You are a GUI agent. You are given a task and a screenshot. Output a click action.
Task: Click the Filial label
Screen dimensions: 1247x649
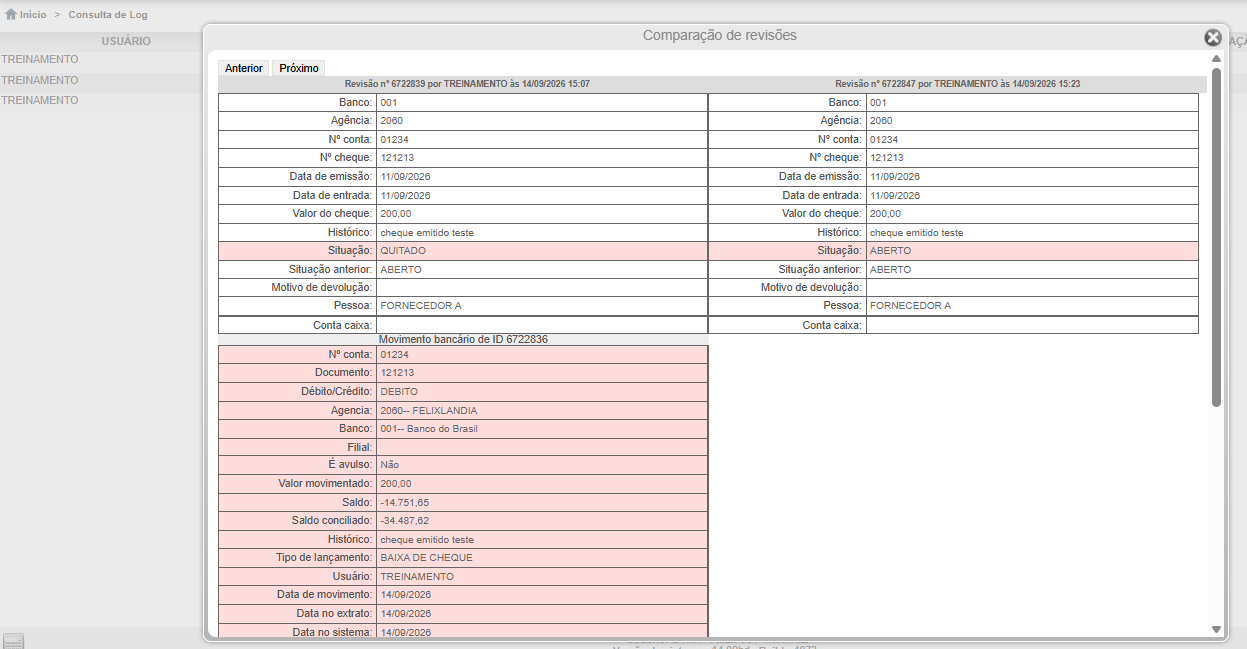click(358, 447)
